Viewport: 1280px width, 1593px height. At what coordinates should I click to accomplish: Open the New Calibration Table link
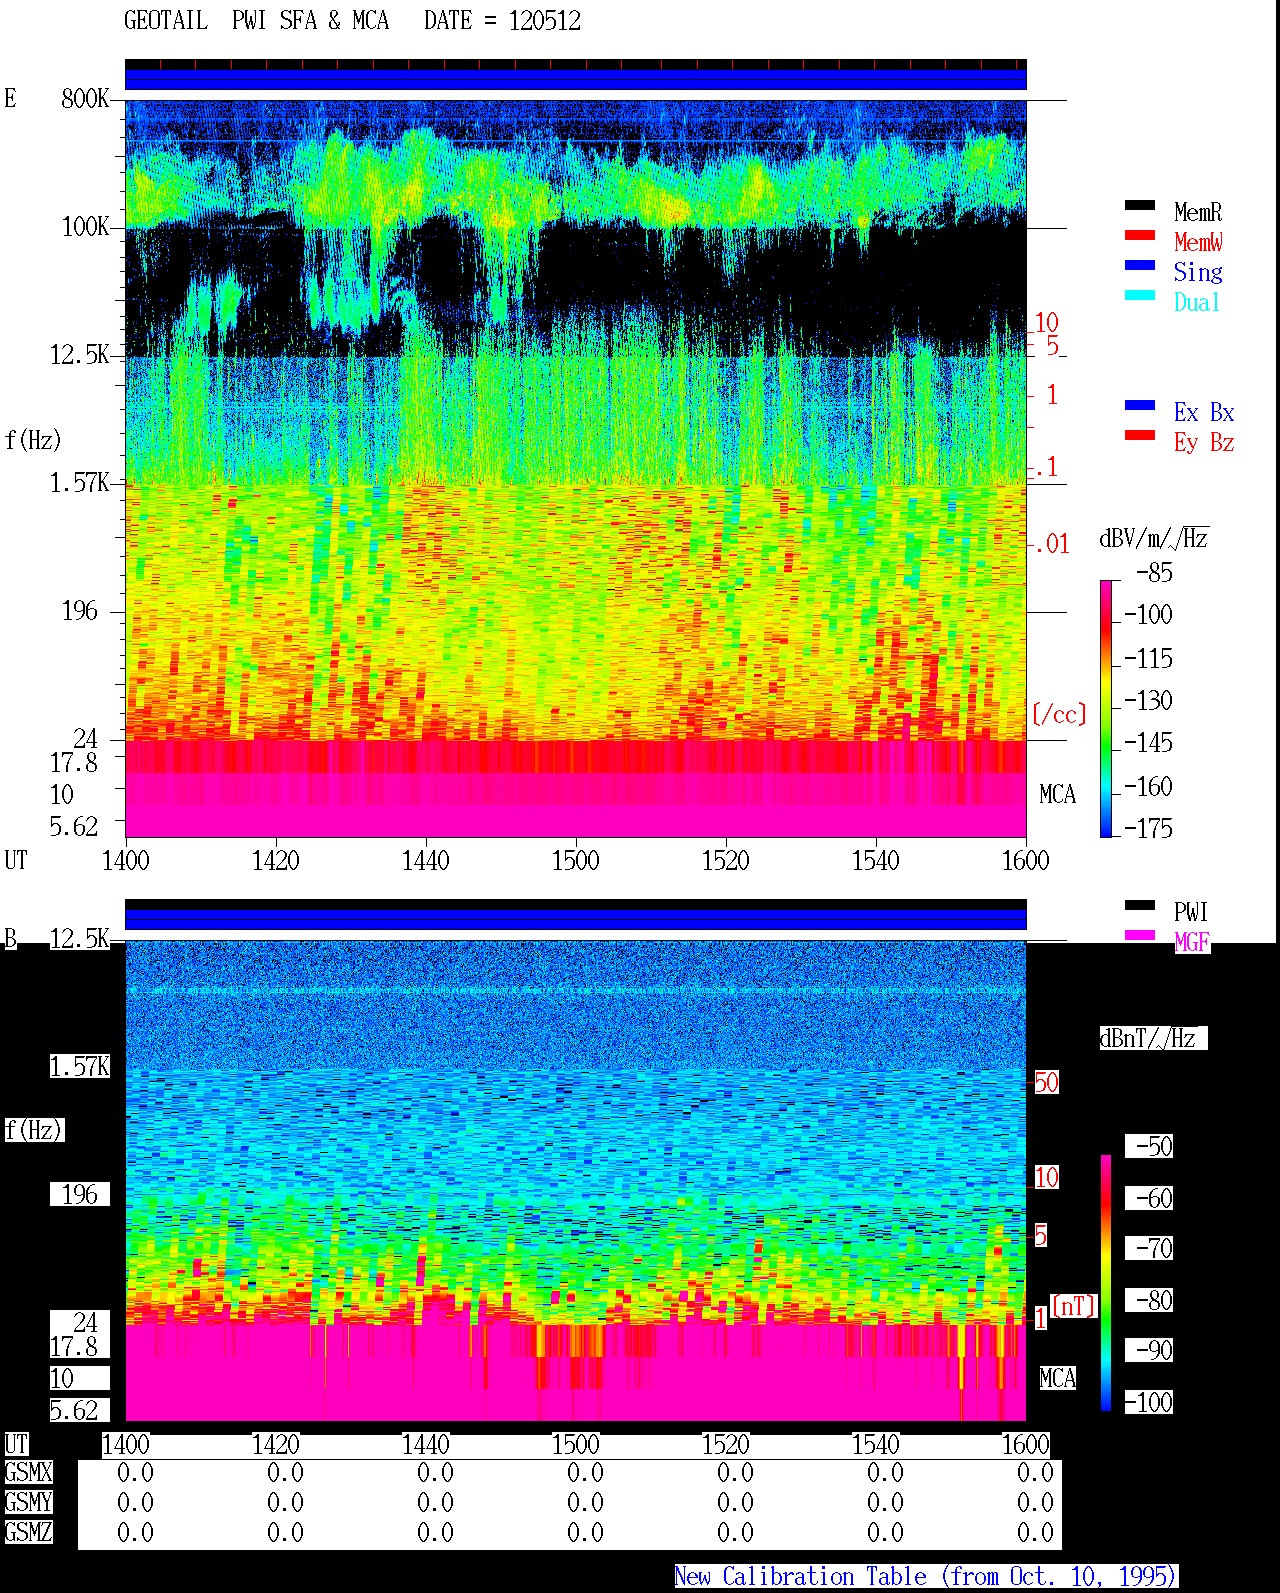pos(925,1576)
